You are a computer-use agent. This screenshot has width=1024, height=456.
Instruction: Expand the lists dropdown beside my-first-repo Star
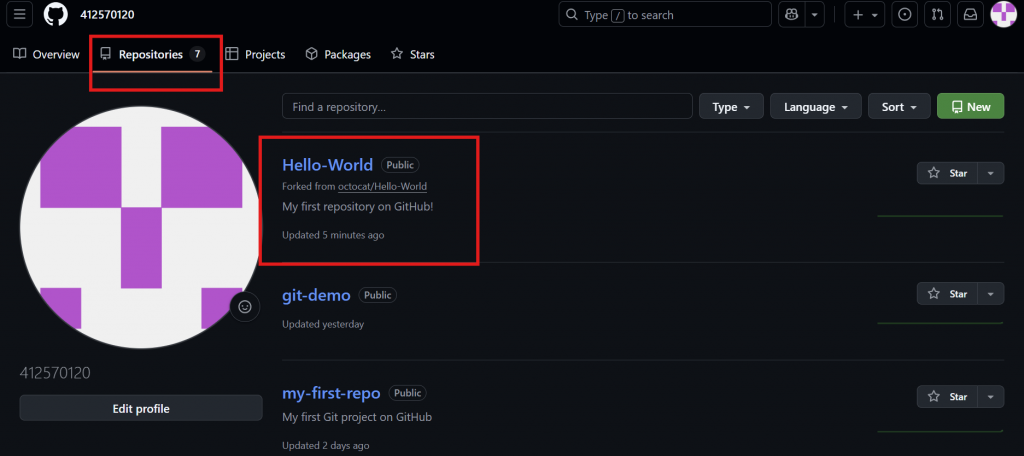(991, 397)
